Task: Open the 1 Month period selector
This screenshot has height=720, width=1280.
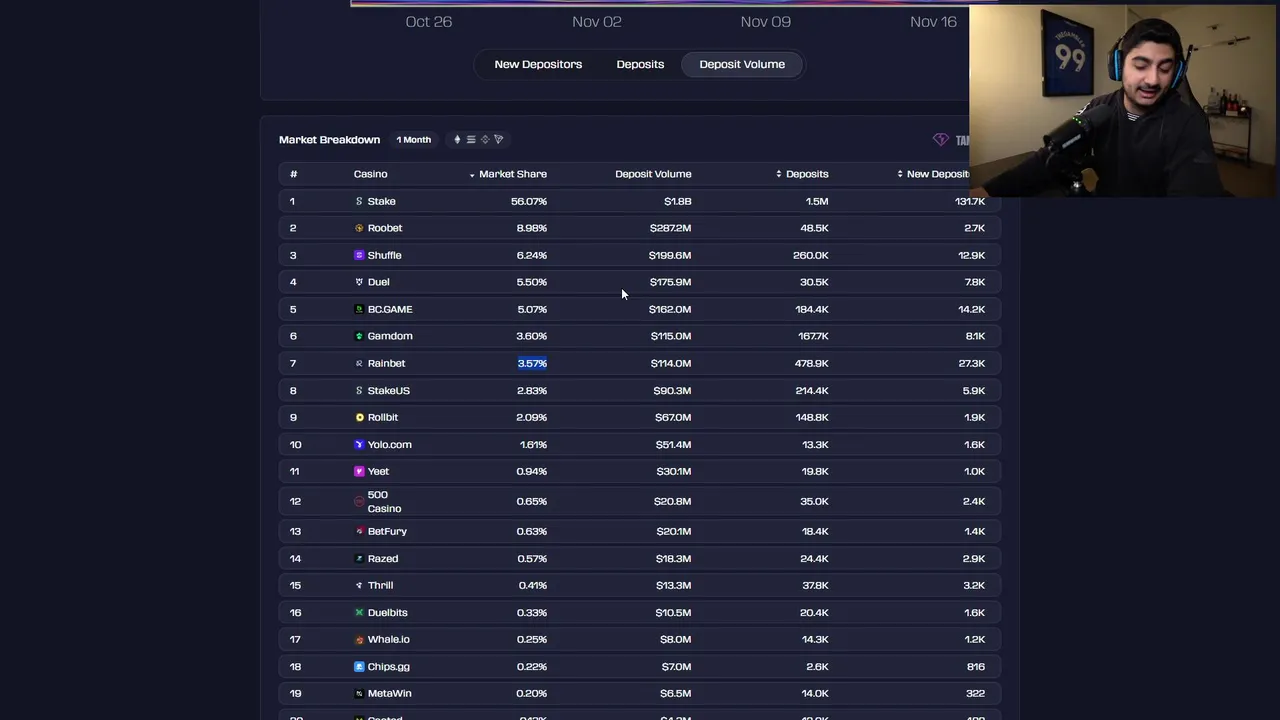Action: (x=413, y=140)
